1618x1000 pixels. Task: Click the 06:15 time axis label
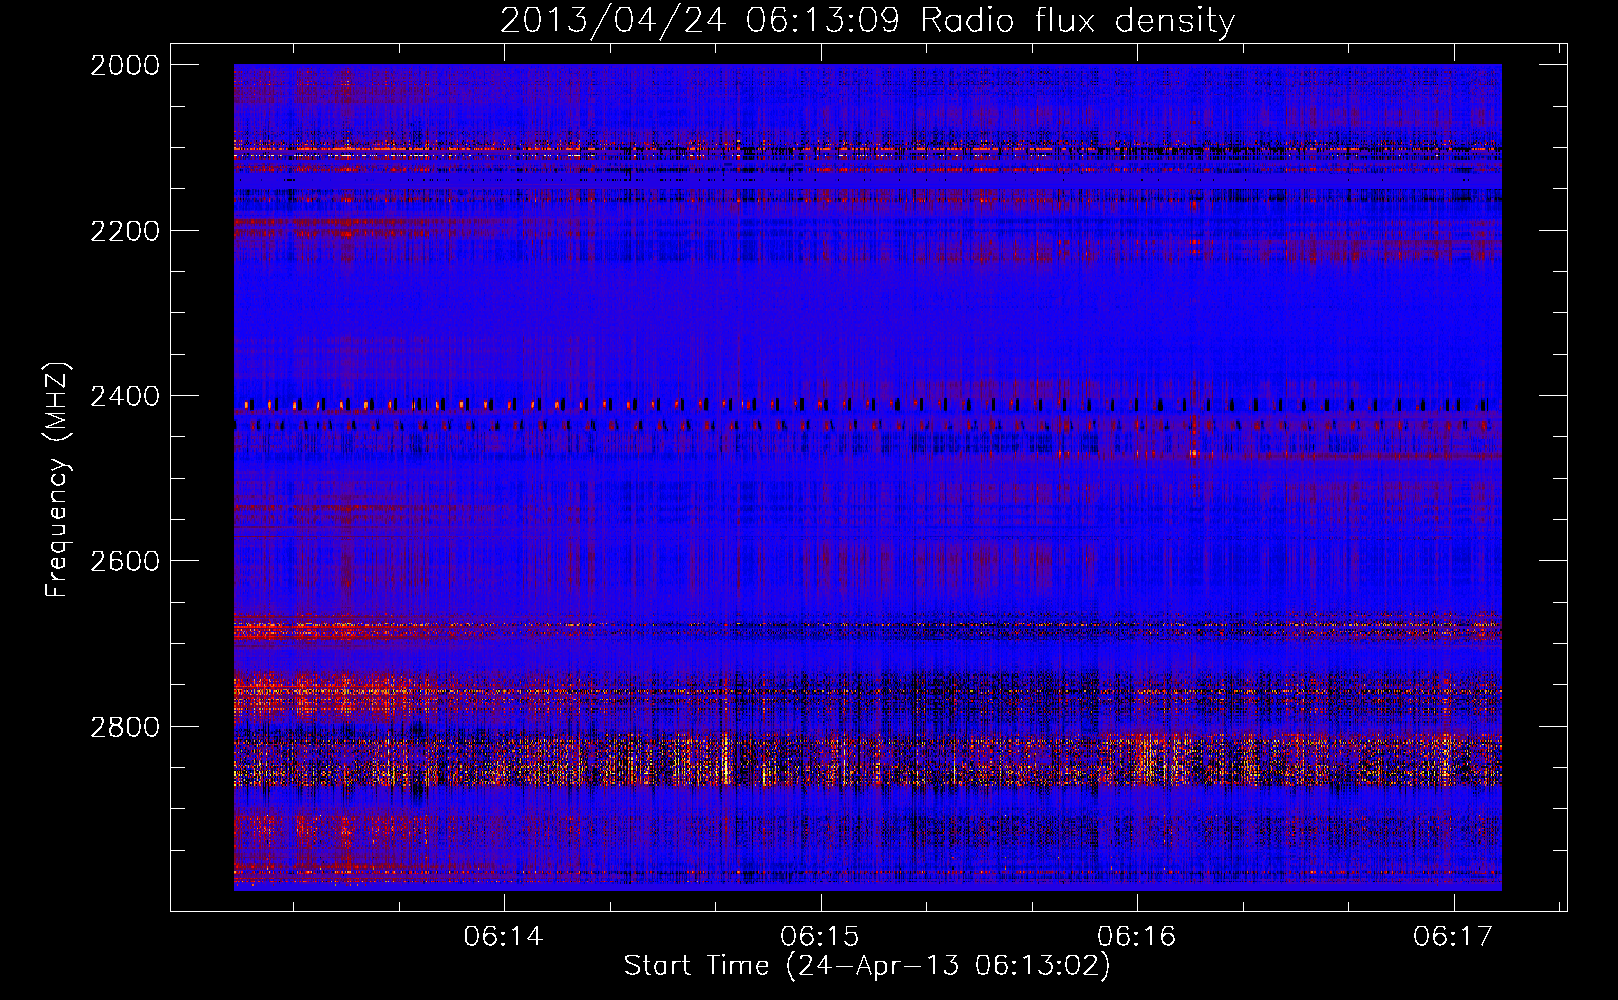click(820, 936)
